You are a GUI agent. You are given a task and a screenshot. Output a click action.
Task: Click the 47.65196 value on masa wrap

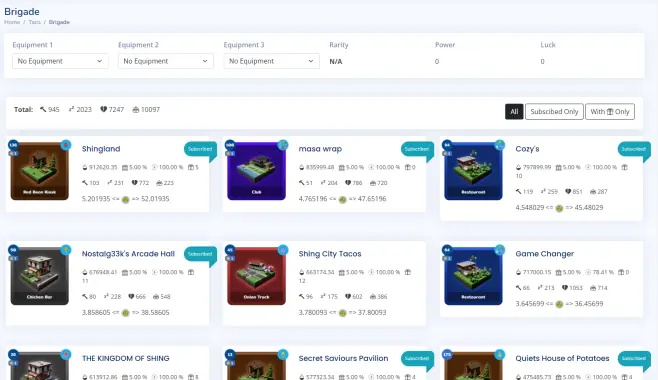(x=372, y=199)
